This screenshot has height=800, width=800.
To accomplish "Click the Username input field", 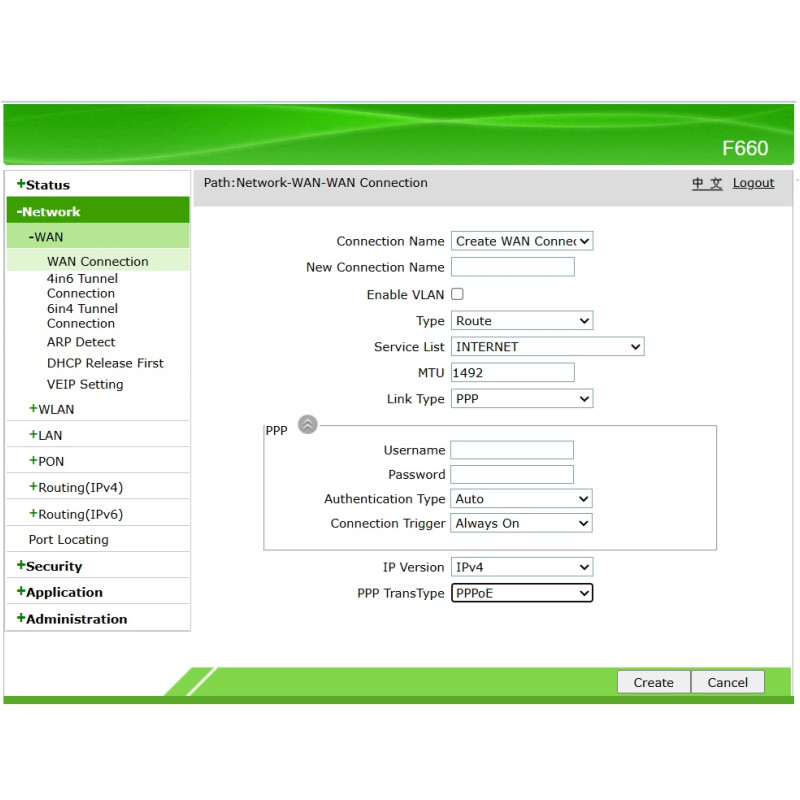I will coord(512,450).
